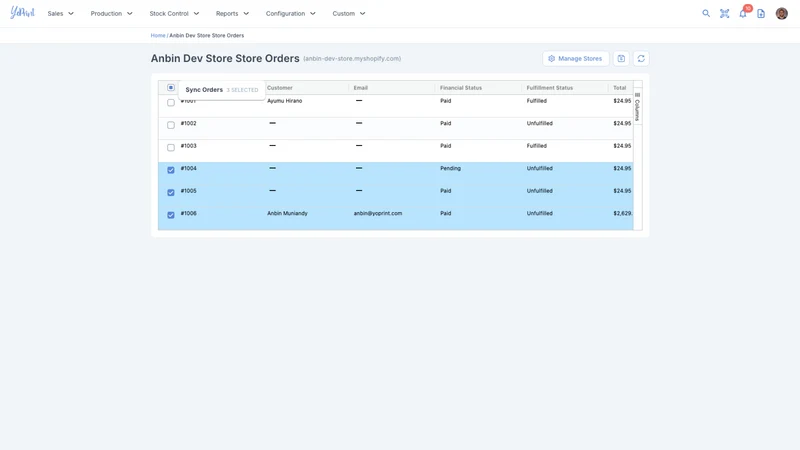Image resolution: width=800 pixels, height=450 pixels.
Task: Open the Custom menu
Action: (343, 14)
